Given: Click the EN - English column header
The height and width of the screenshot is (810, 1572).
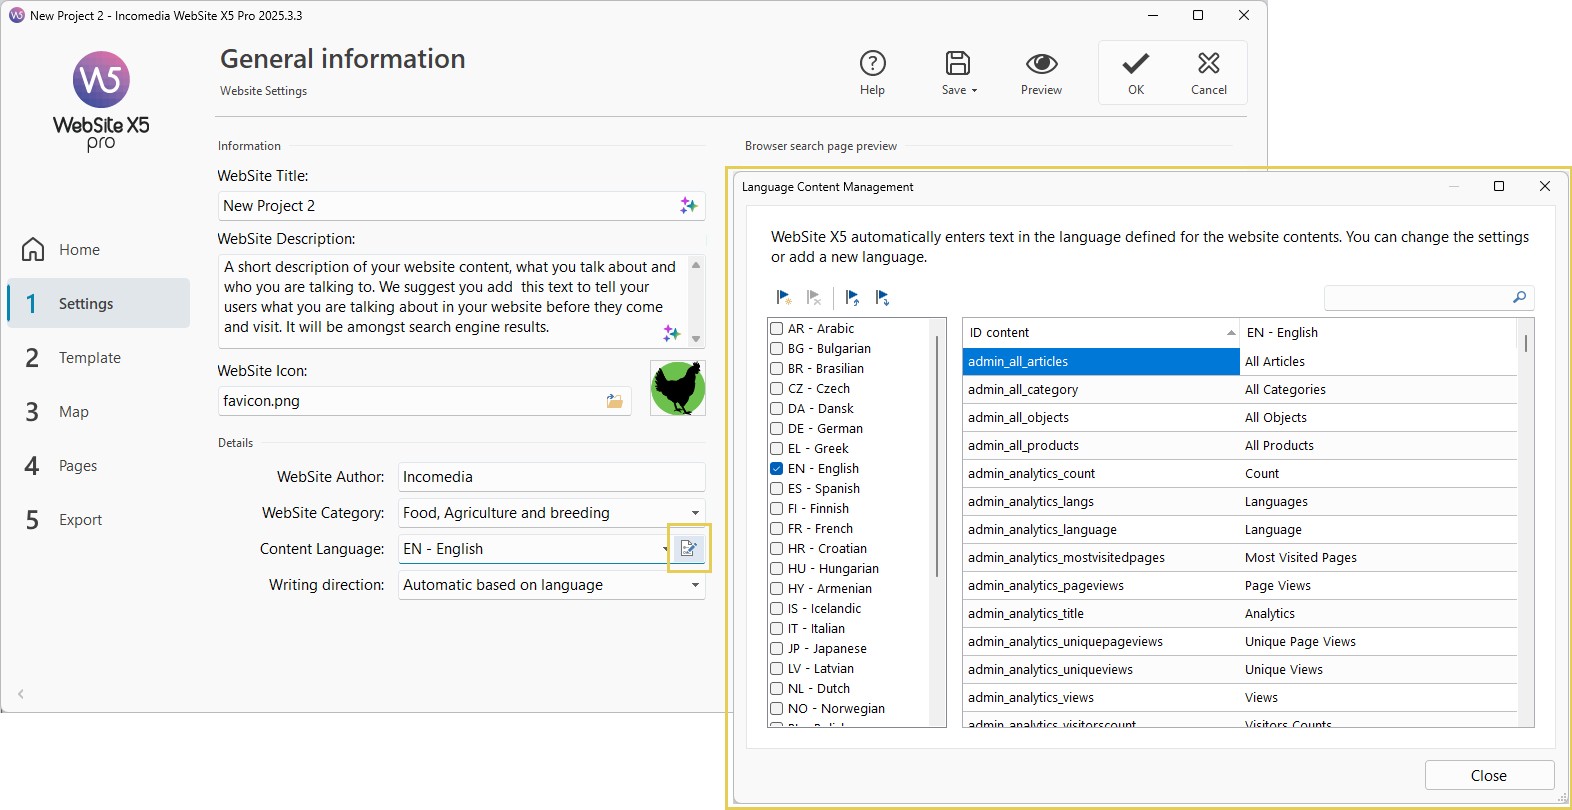Looking at the screenshot, I should tap(1378, 332).
